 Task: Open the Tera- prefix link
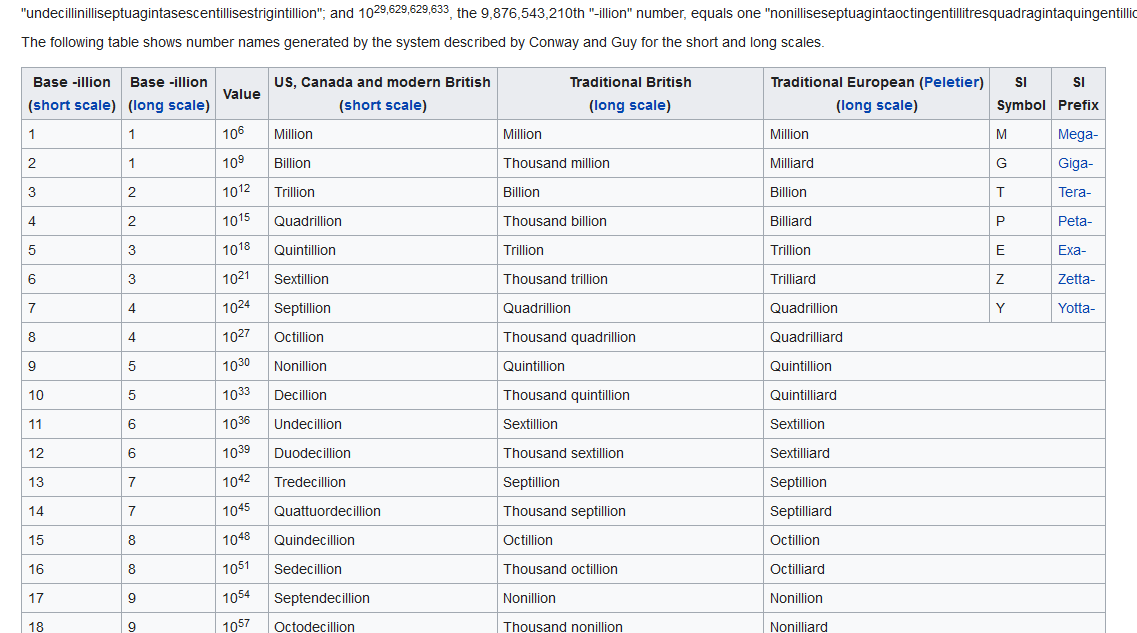tap(1074, 192)
